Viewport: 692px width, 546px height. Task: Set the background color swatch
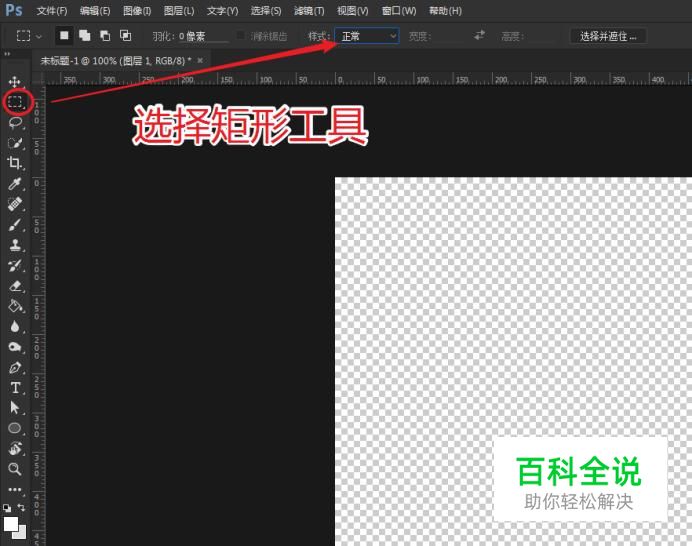tap(21, 533)
